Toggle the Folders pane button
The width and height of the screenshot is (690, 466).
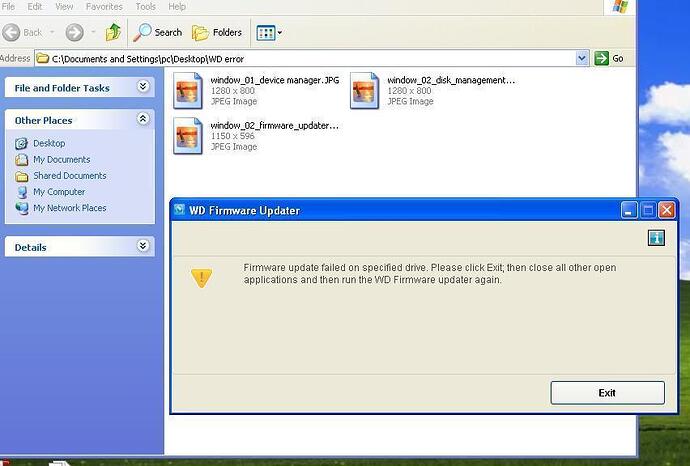tap(217, 32)
